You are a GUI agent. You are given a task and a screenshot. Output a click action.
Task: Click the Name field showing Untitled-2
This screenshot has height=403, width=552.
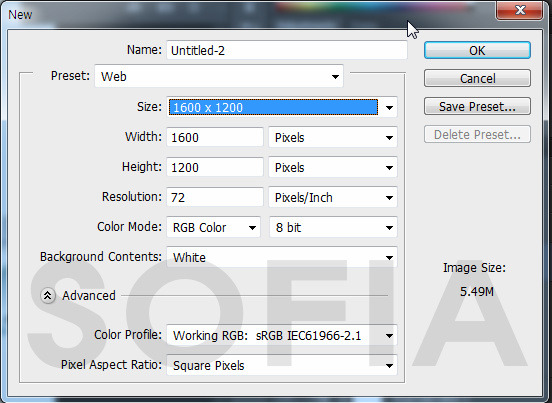pos(287,50)
